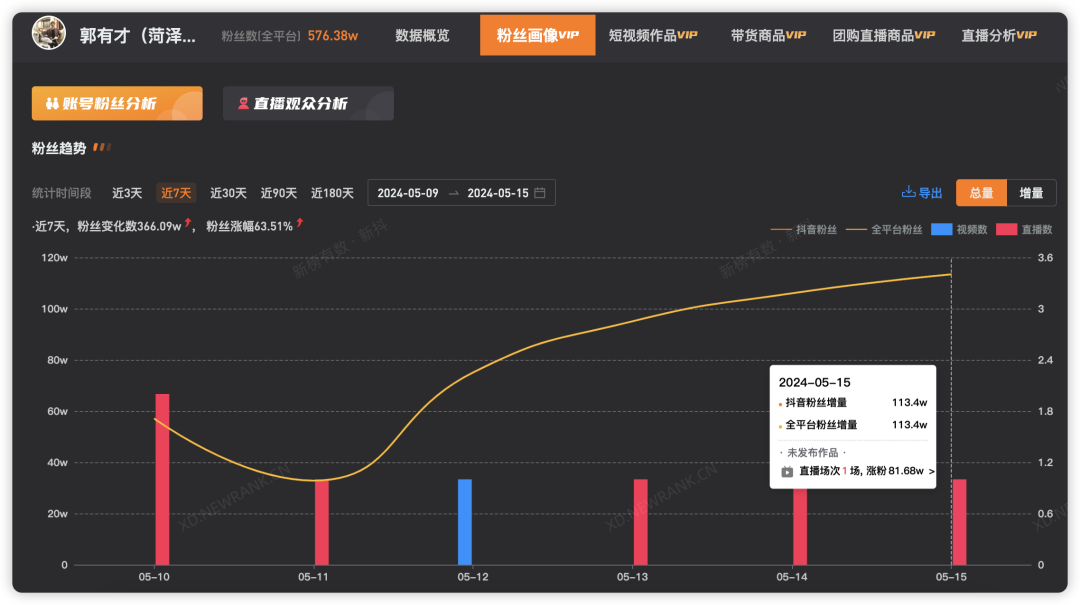Switch to the 数据概览 tab
The width and height of the screenshot is (1080, 605).
click(x=422, y=34)
